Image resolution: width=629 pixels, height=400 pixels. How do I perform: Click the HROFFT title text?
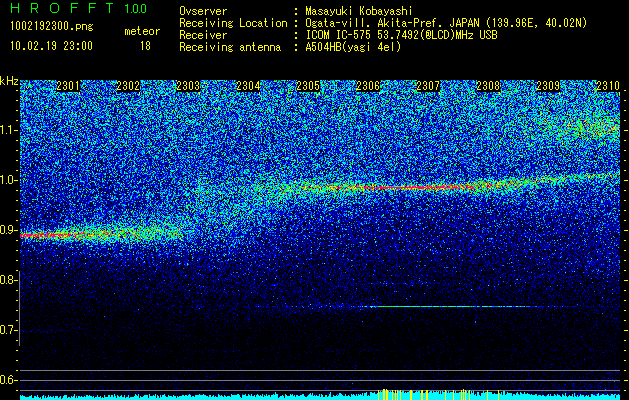(x=62, y=8)
